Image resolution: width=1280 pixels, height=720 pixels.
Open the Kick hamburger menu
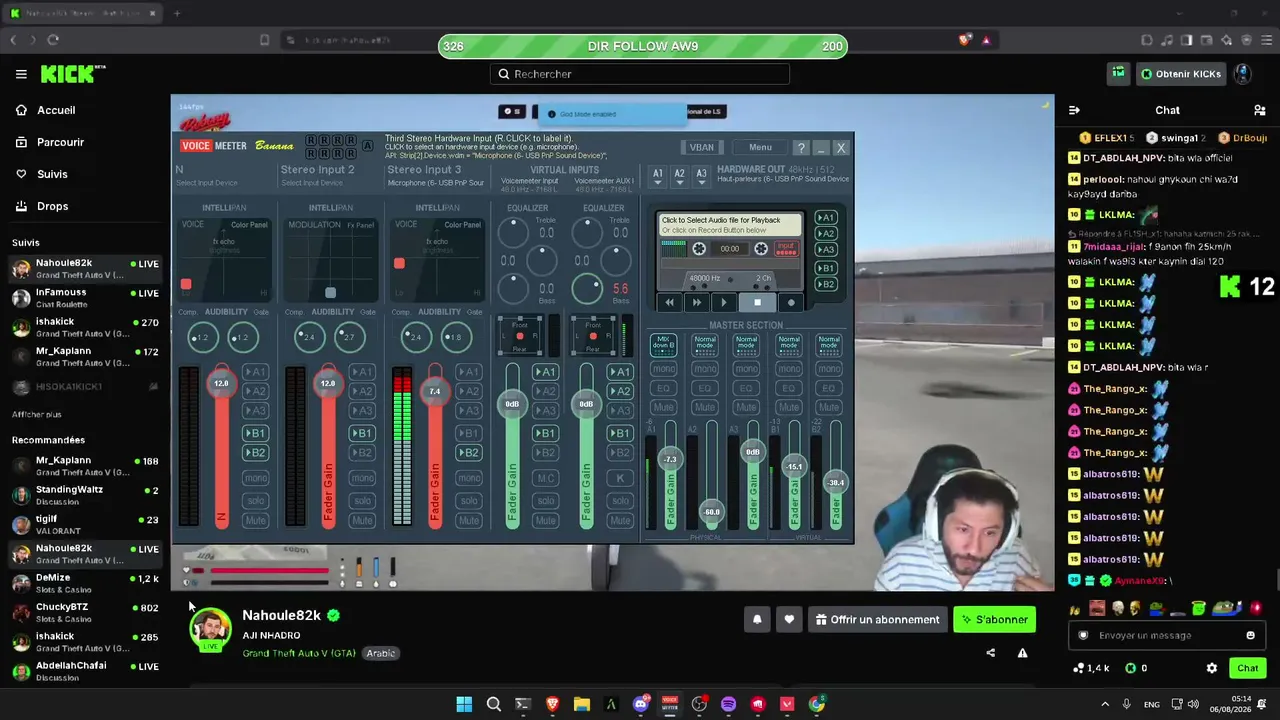pyautogui.click(x=21, y=74)
